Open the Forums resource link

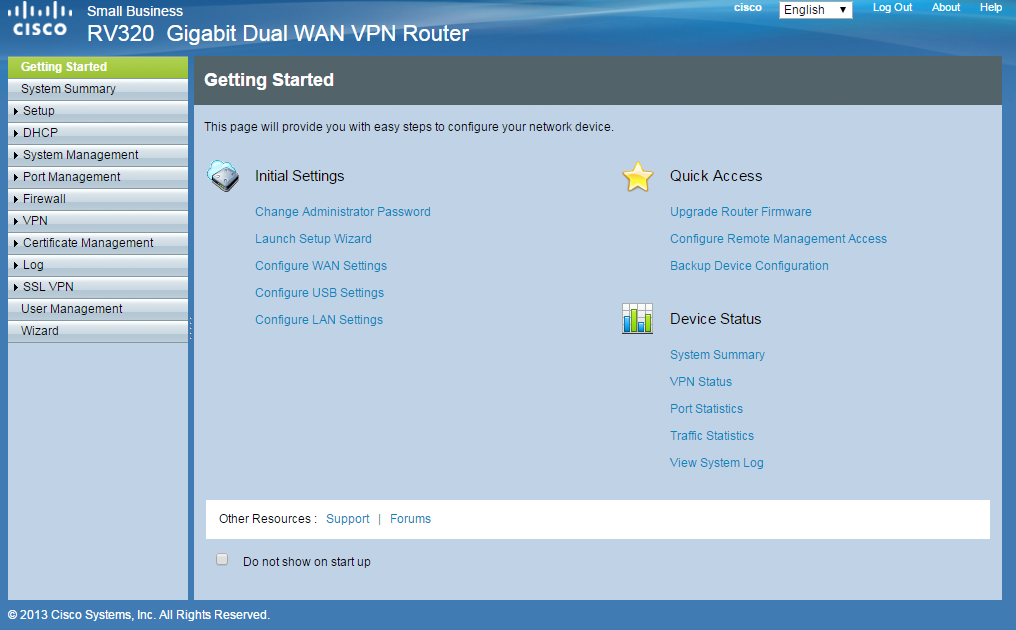(x=410, y=519)
